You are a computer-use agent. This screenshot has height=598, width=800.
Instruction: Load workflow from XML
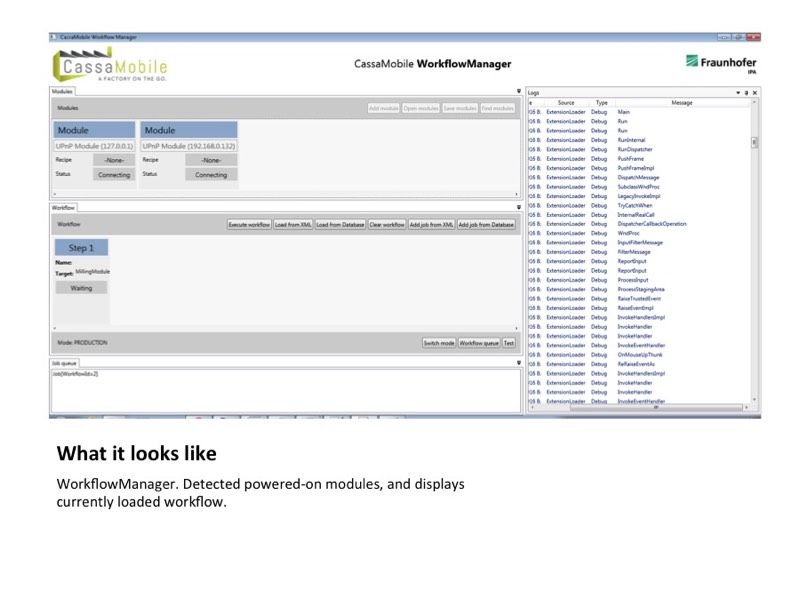[x=293, y=225]
